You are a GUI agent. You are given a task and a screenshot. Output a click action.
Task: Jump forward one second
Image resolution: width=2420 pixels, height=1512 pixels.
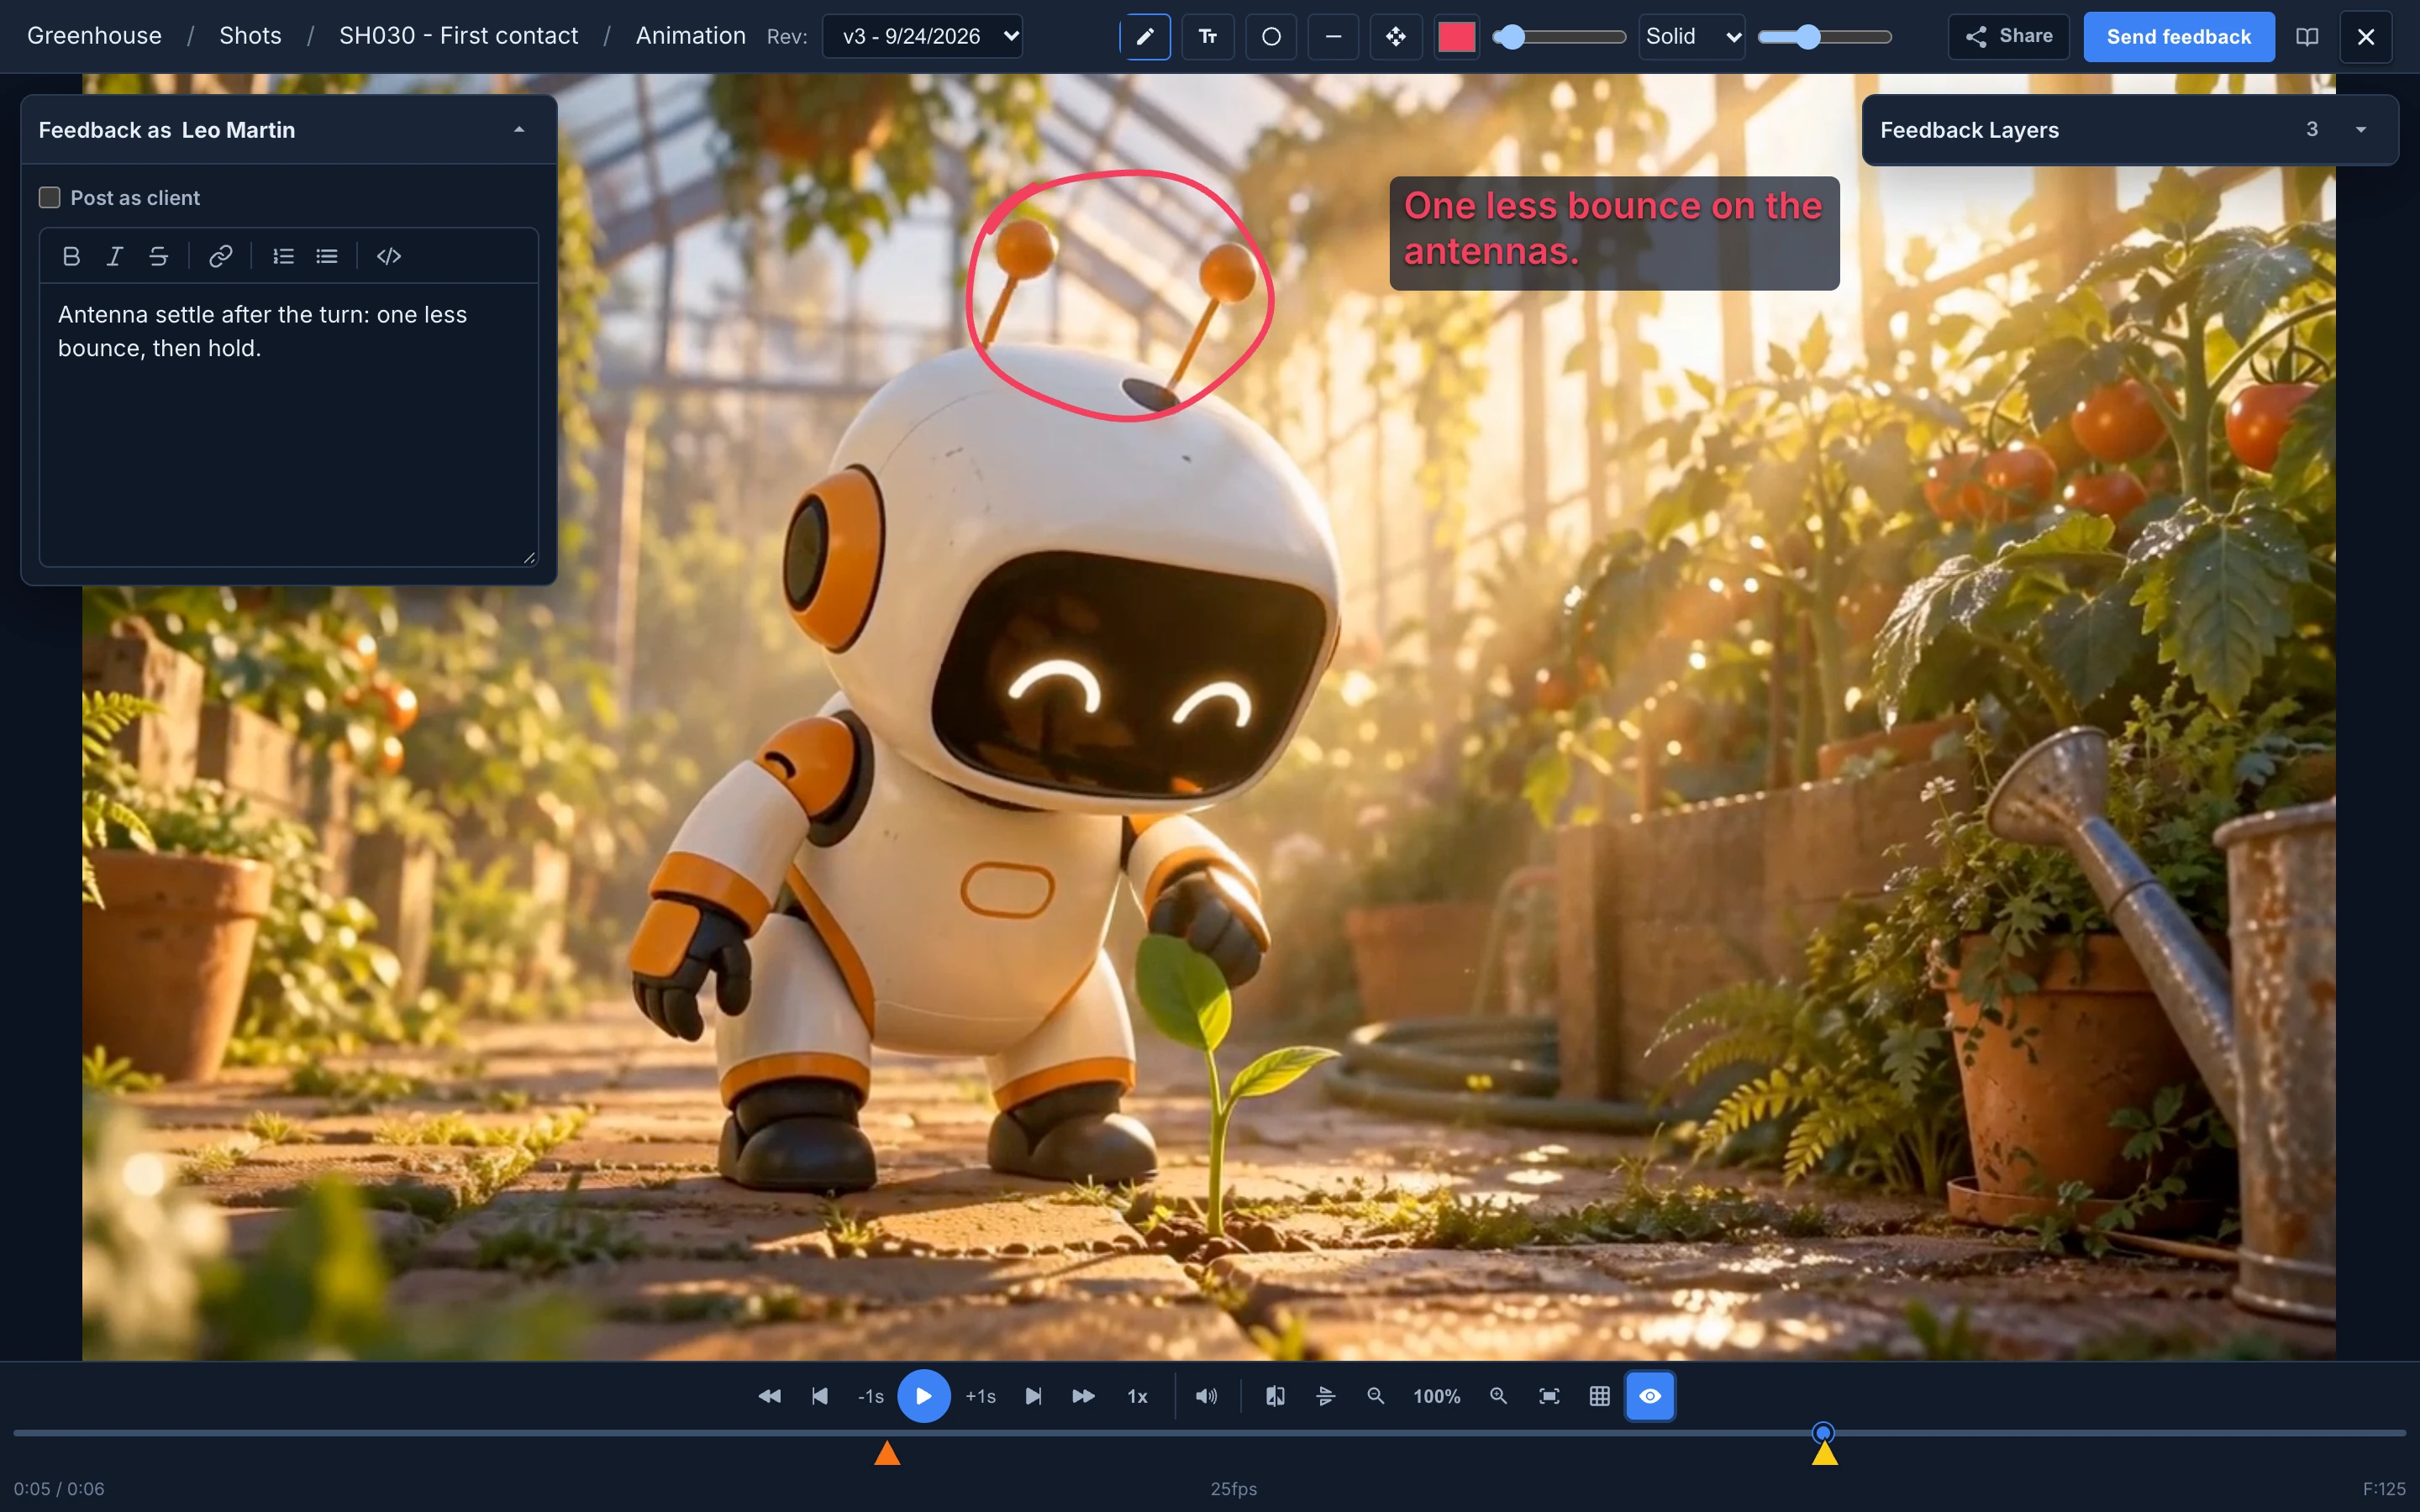click(981, 1396)
